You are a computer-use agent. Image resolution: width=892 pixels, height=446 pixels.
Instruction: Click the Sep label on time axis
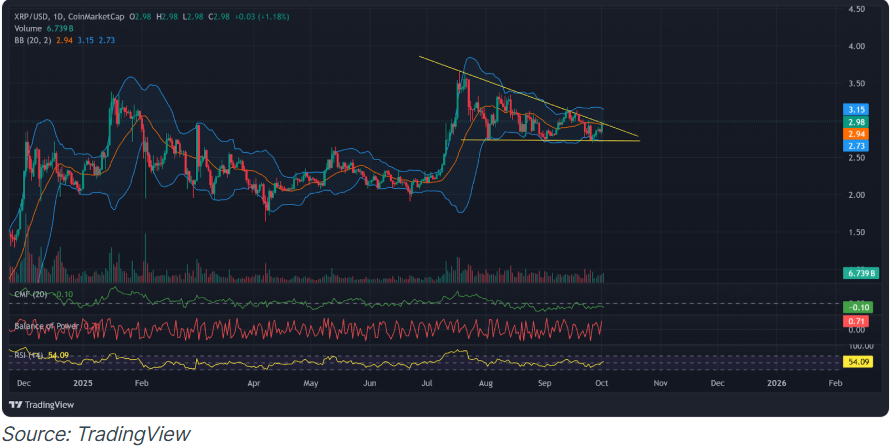(544, 384)
